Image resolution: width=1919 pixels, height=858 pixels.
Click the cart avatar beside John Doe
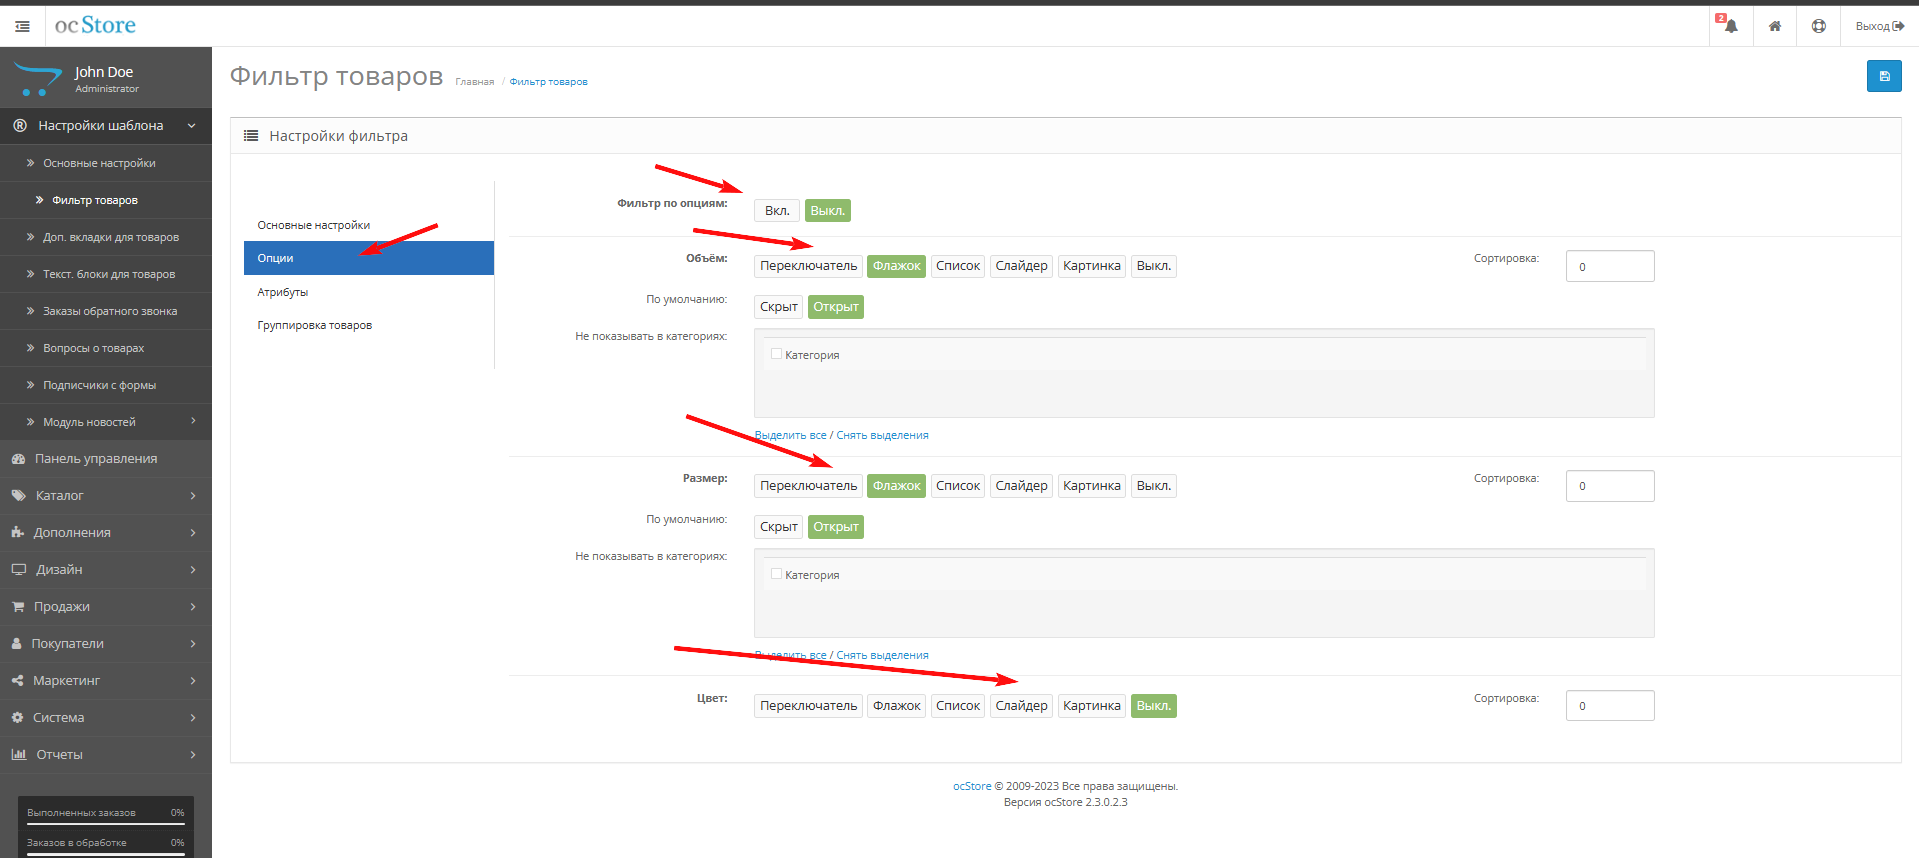(38, 78)
